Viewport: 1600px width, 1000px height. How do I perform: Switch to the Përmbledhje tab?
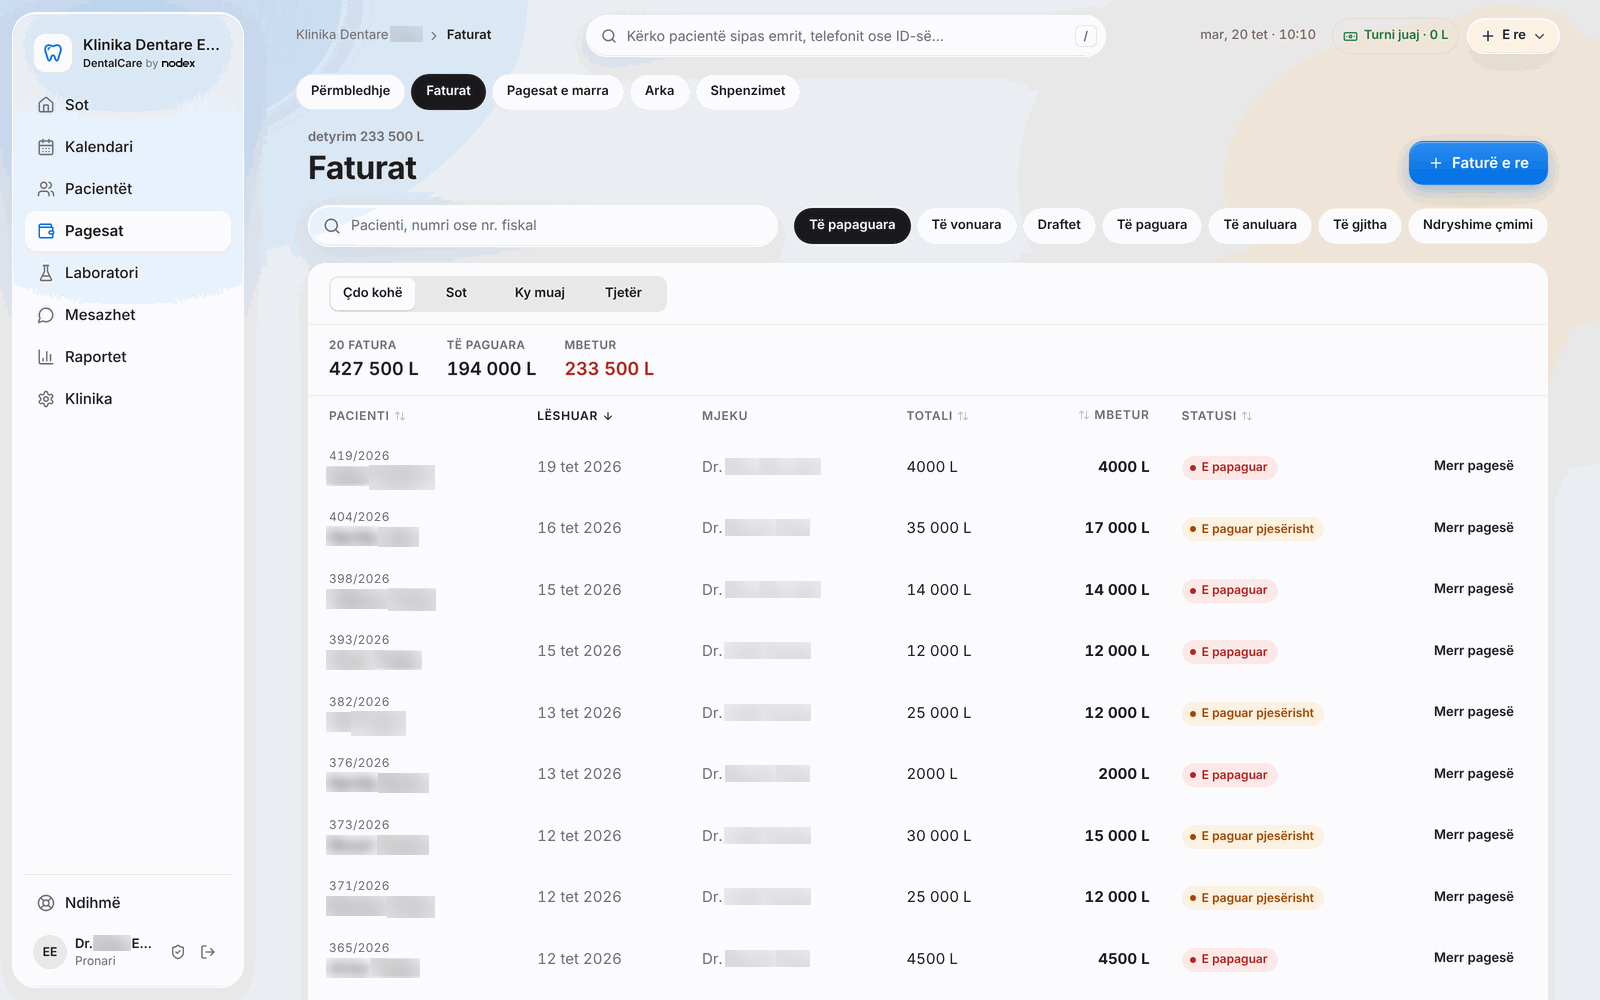(x=350, y=91)
